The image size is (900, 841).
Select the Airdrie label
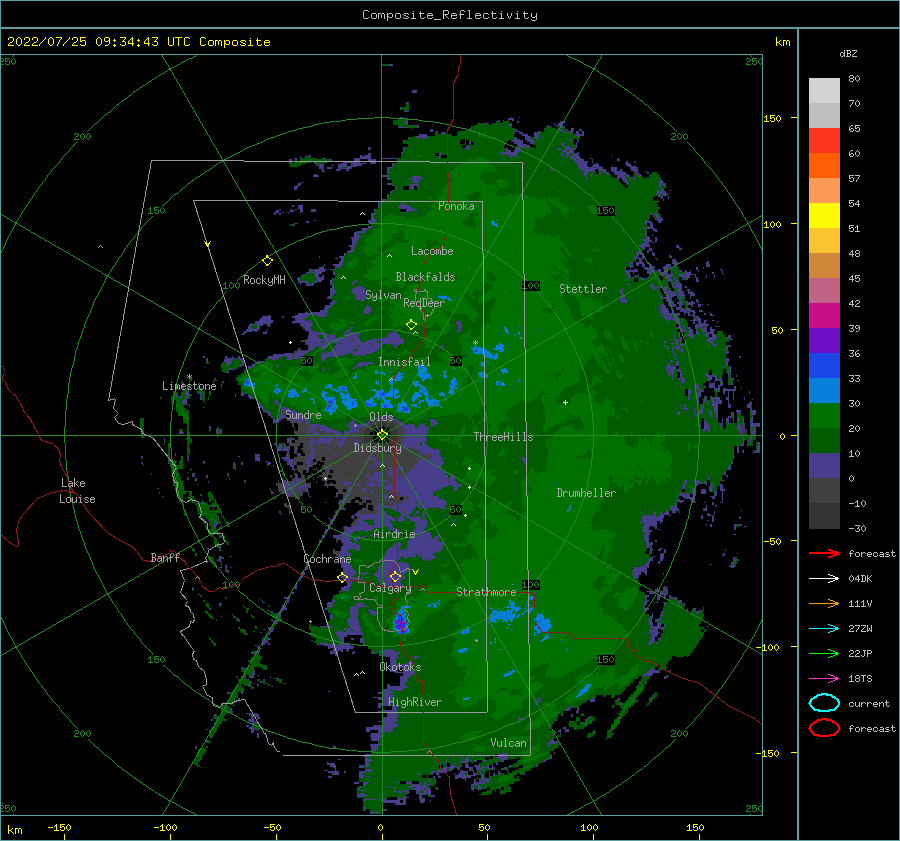[x=394, y=534]
